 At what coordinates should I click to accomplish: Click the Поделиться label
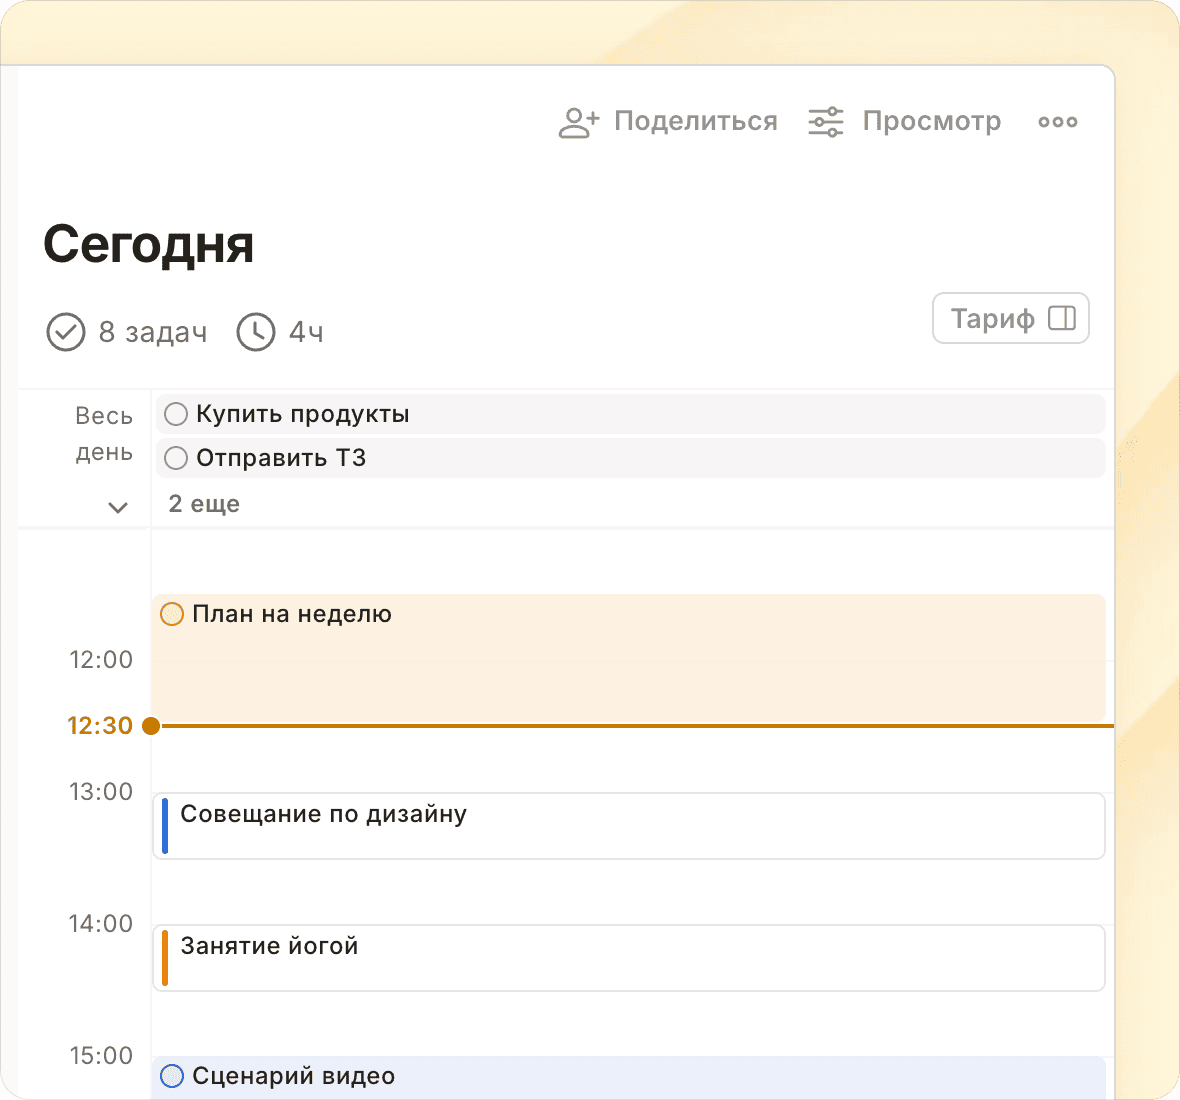coord(695,122)
